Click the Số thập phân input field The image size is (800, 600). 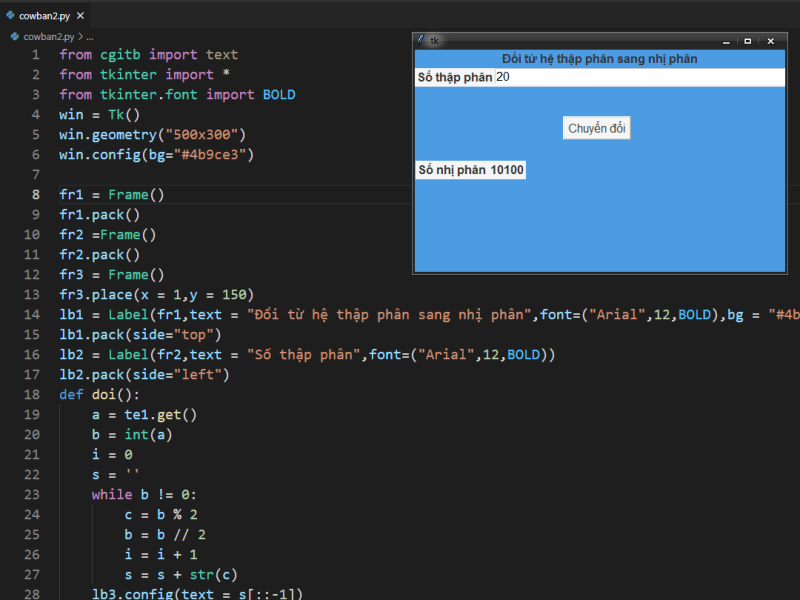tap(638, 77)
